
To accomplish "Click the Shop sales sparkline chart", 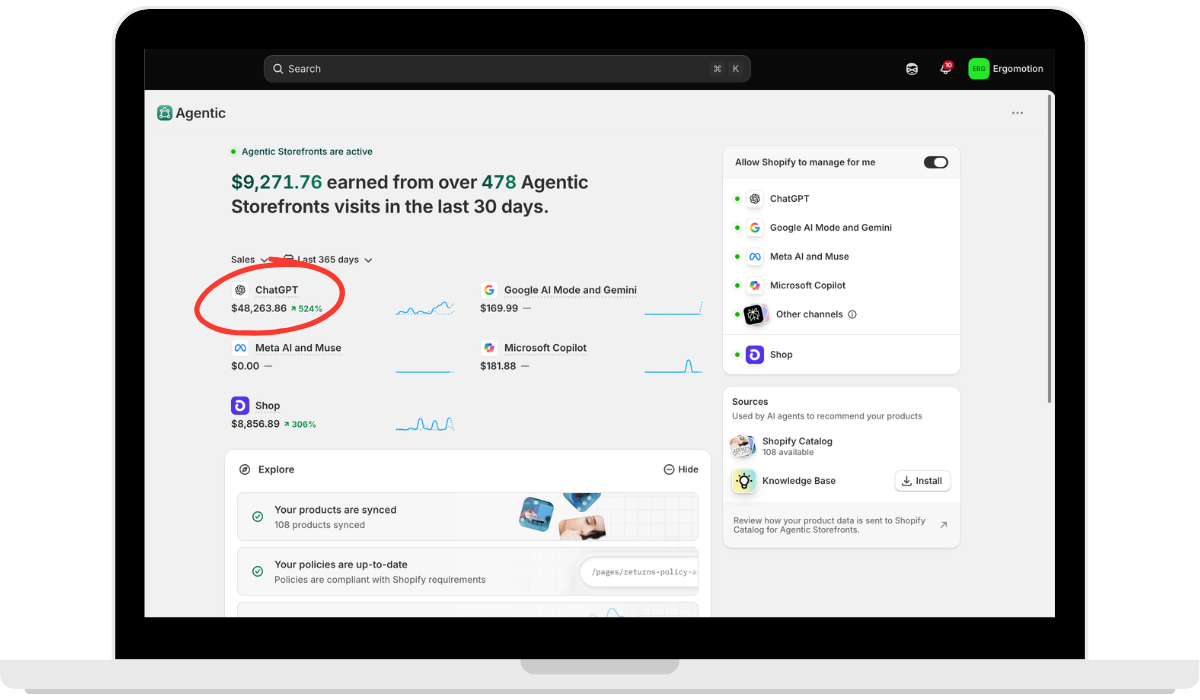I will coord(425,424).
